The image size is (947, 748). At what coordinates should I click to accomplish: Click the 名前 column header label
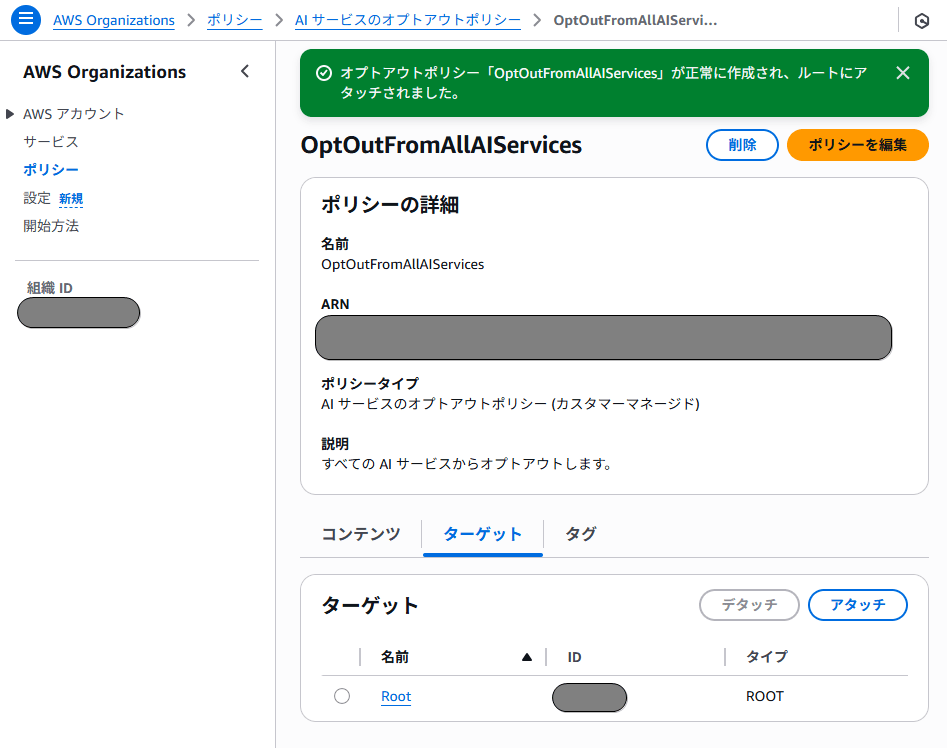tap(395, 657)
